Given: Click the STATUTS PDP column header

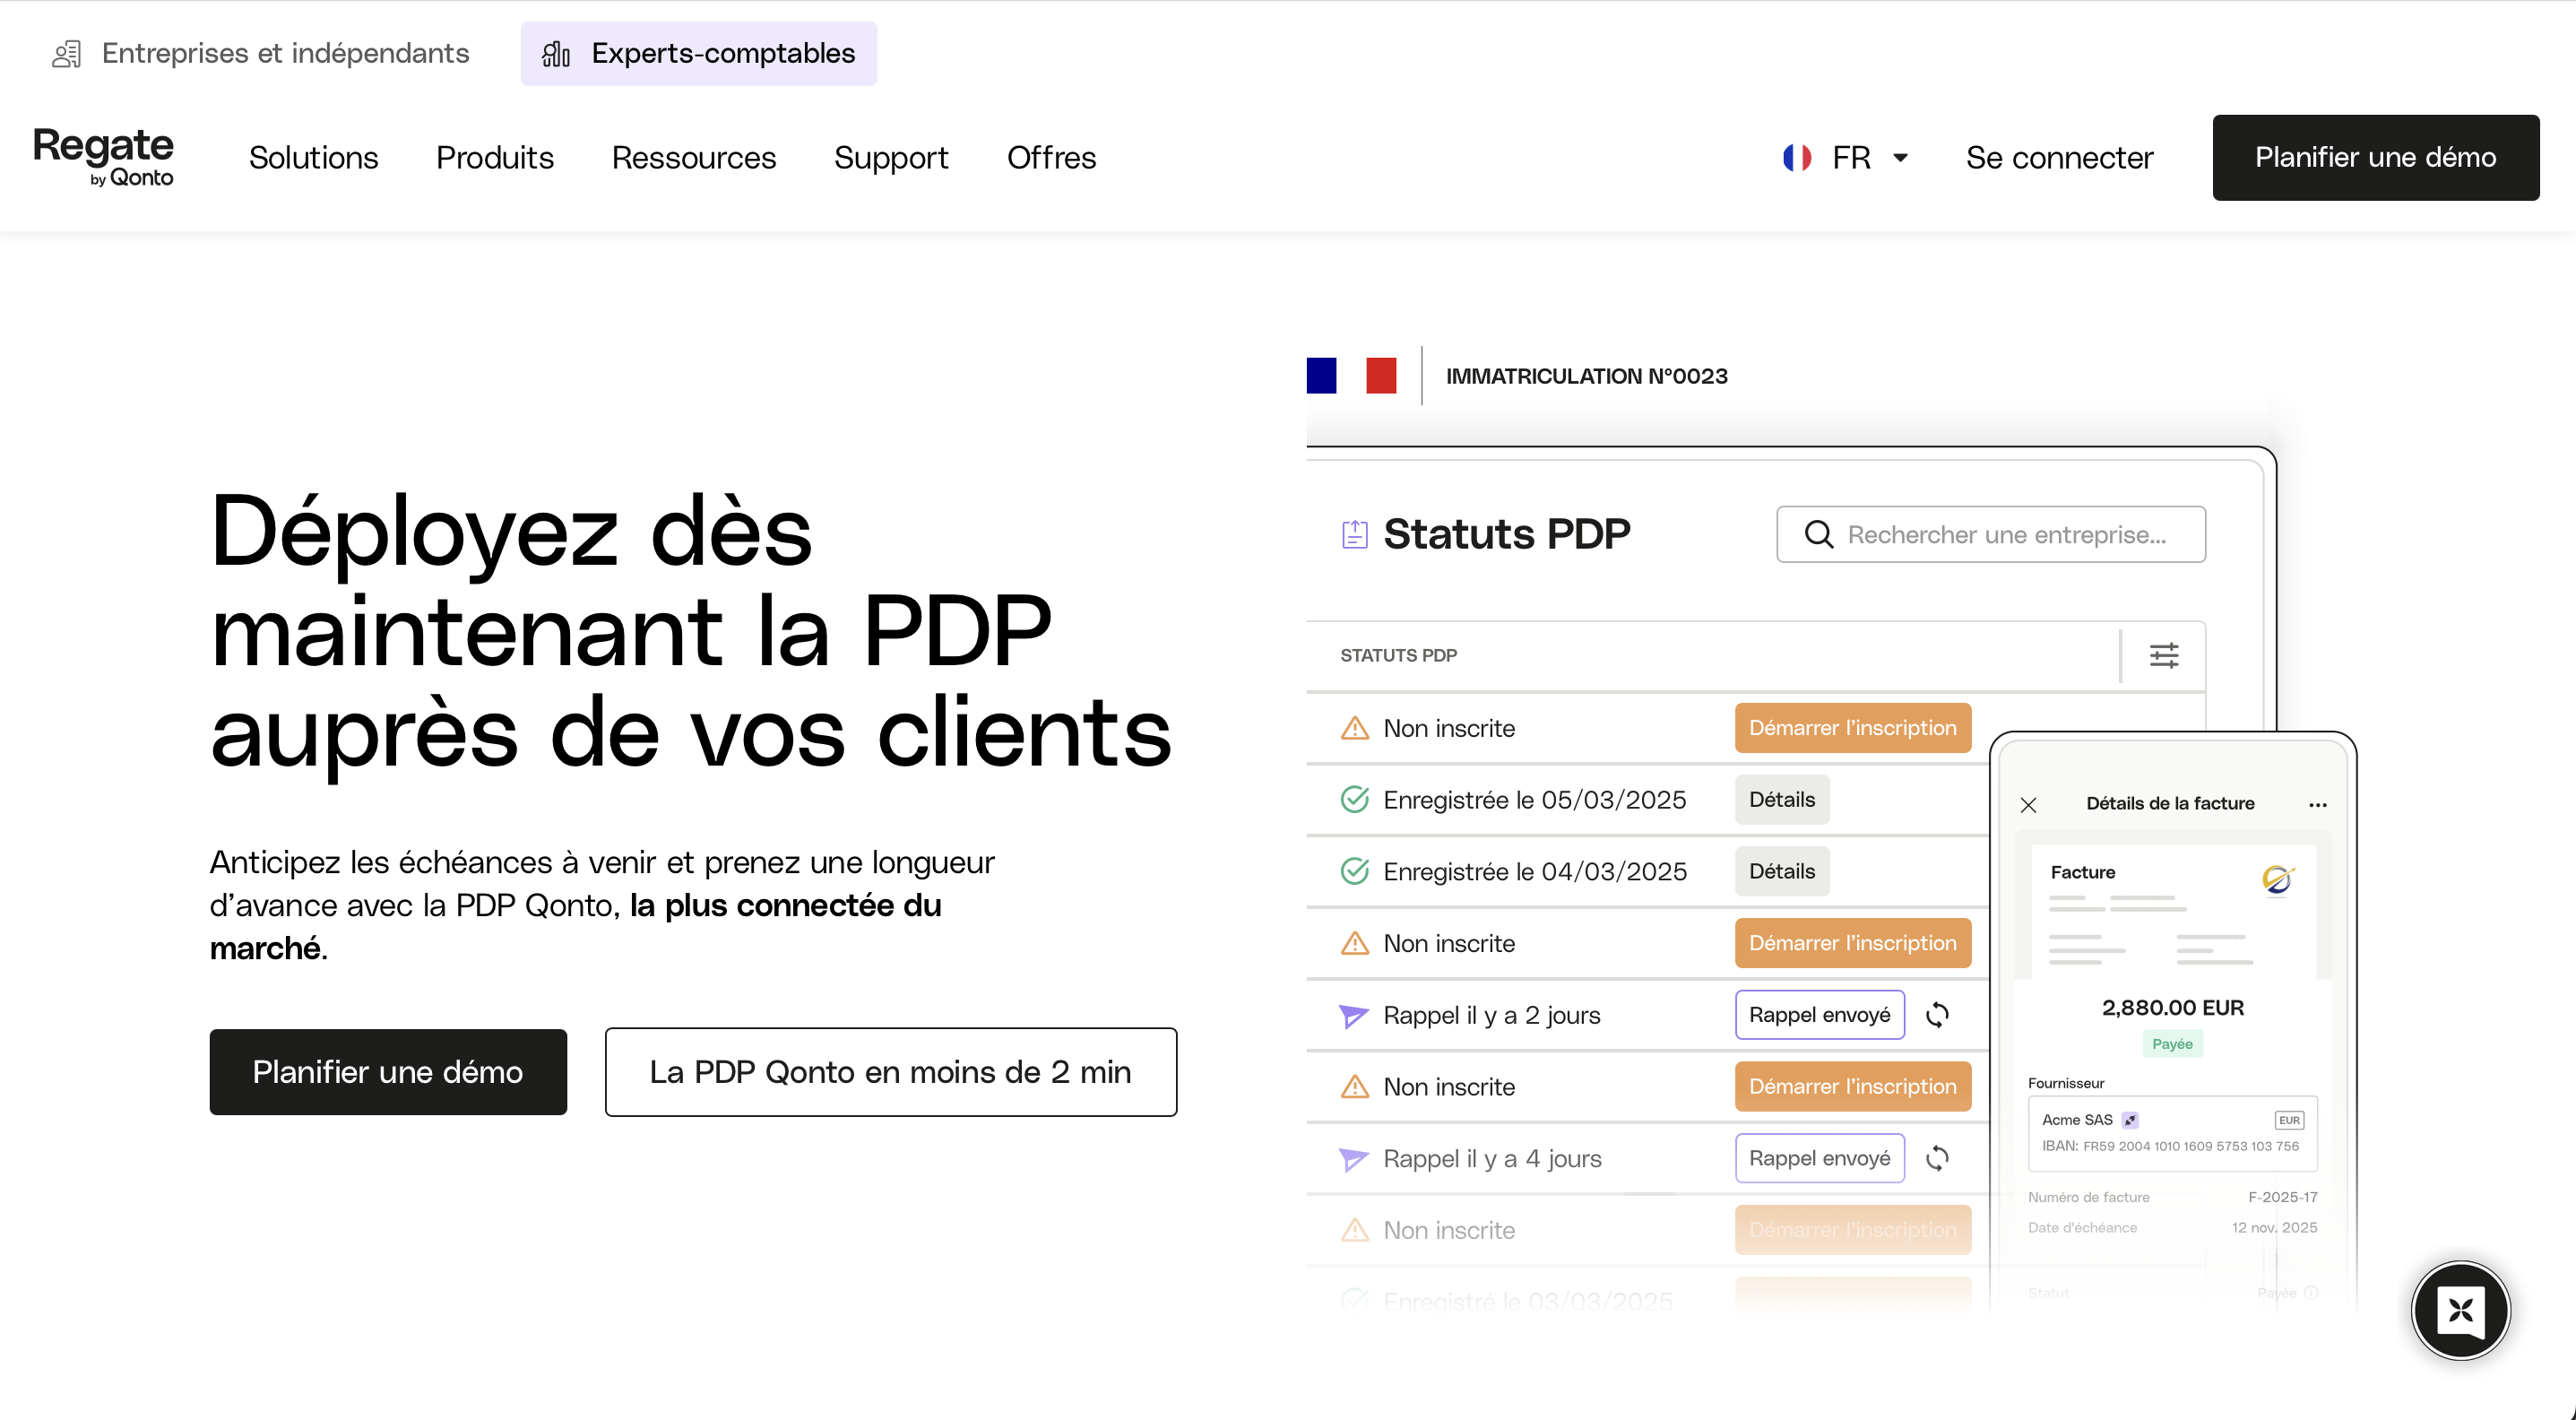Looking at the screenshot, I should [1398, 656].
